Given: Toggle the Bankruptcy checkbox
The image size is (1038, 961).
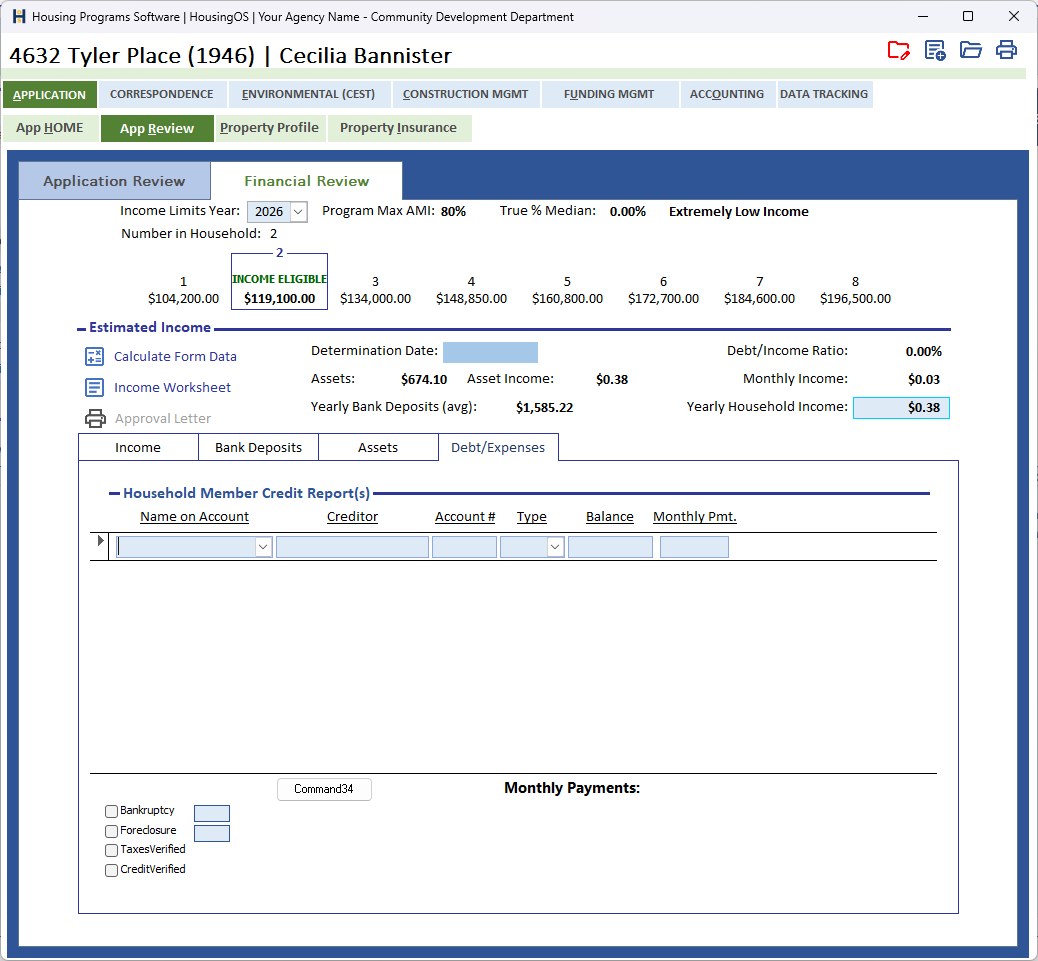Looking at the screenshot, I should (111, 811).
